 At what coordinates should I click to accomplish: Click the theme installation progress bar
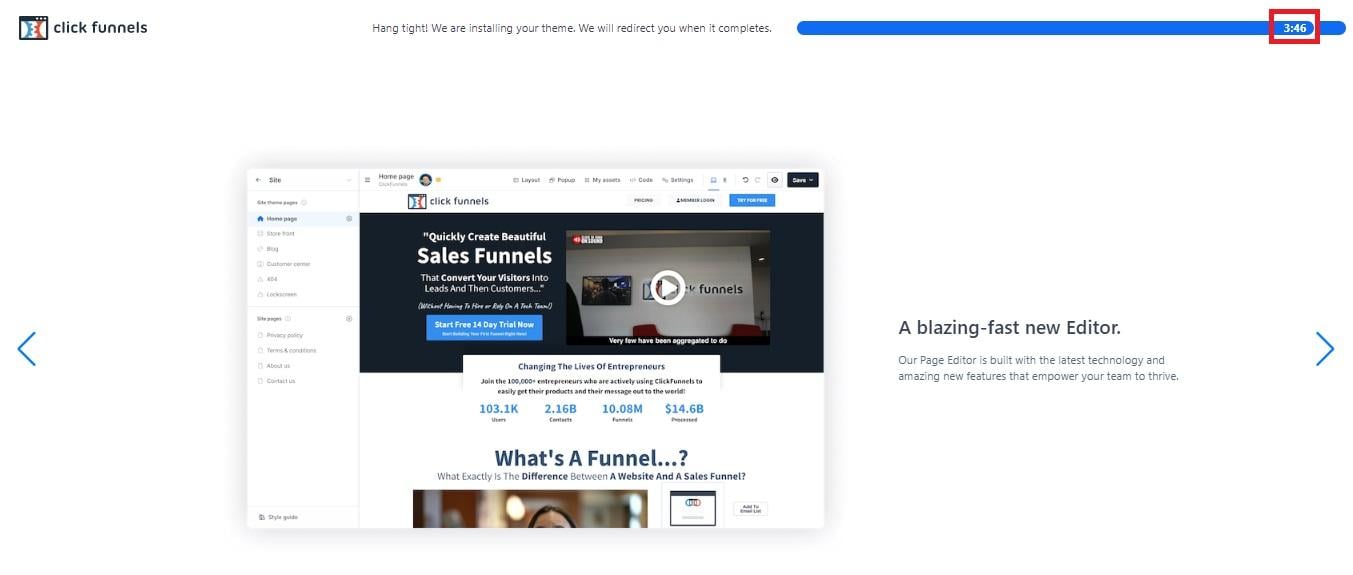pyautogui.click(x=1030, y=28)
